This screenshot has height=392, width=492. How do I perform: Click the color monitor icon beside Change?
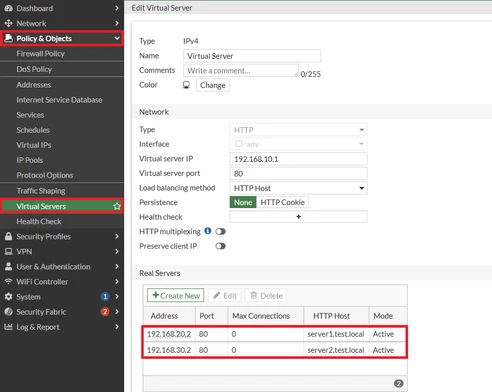click(x=186, y=85)
